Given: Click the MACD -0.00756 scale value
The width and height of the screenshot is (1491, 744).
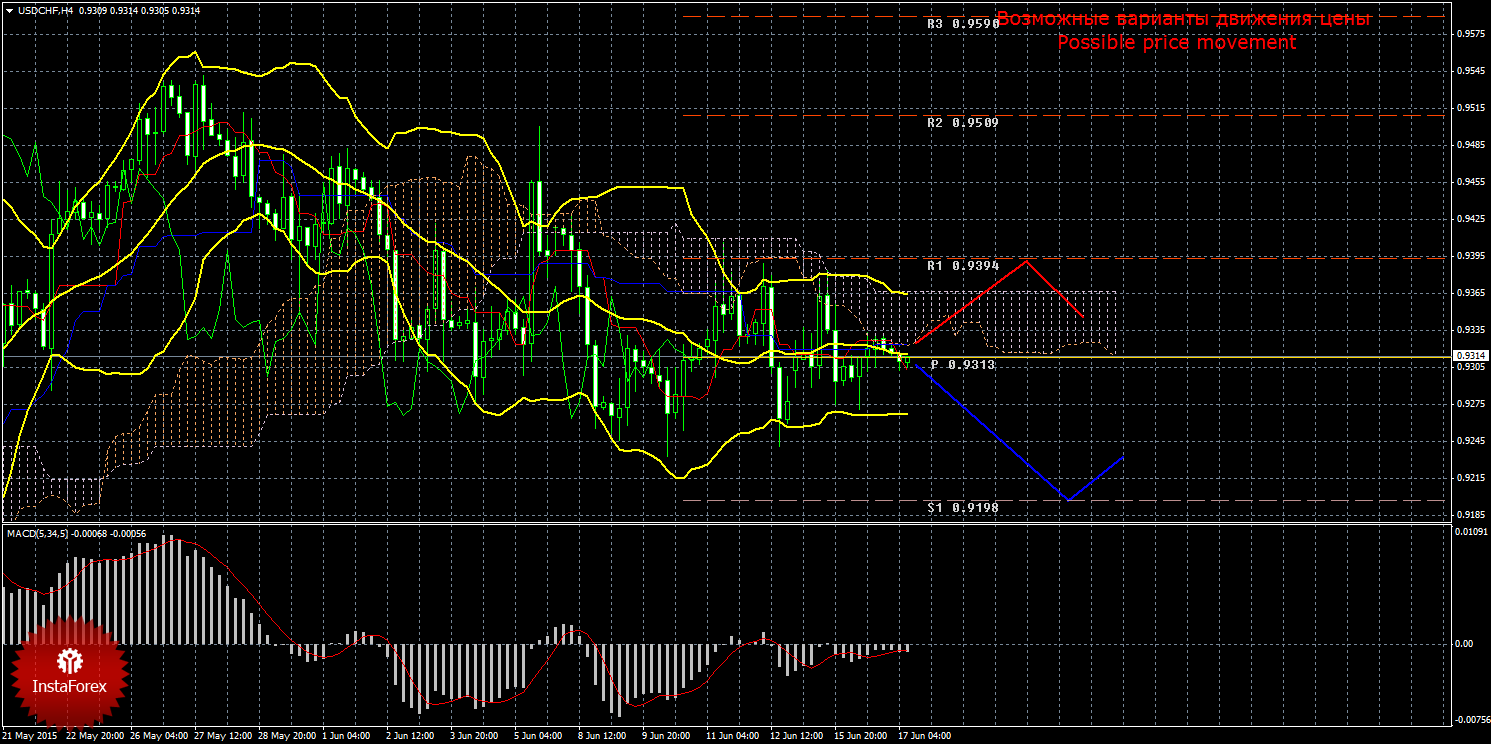Looking at the screenshot, I should click(1466, 720).
